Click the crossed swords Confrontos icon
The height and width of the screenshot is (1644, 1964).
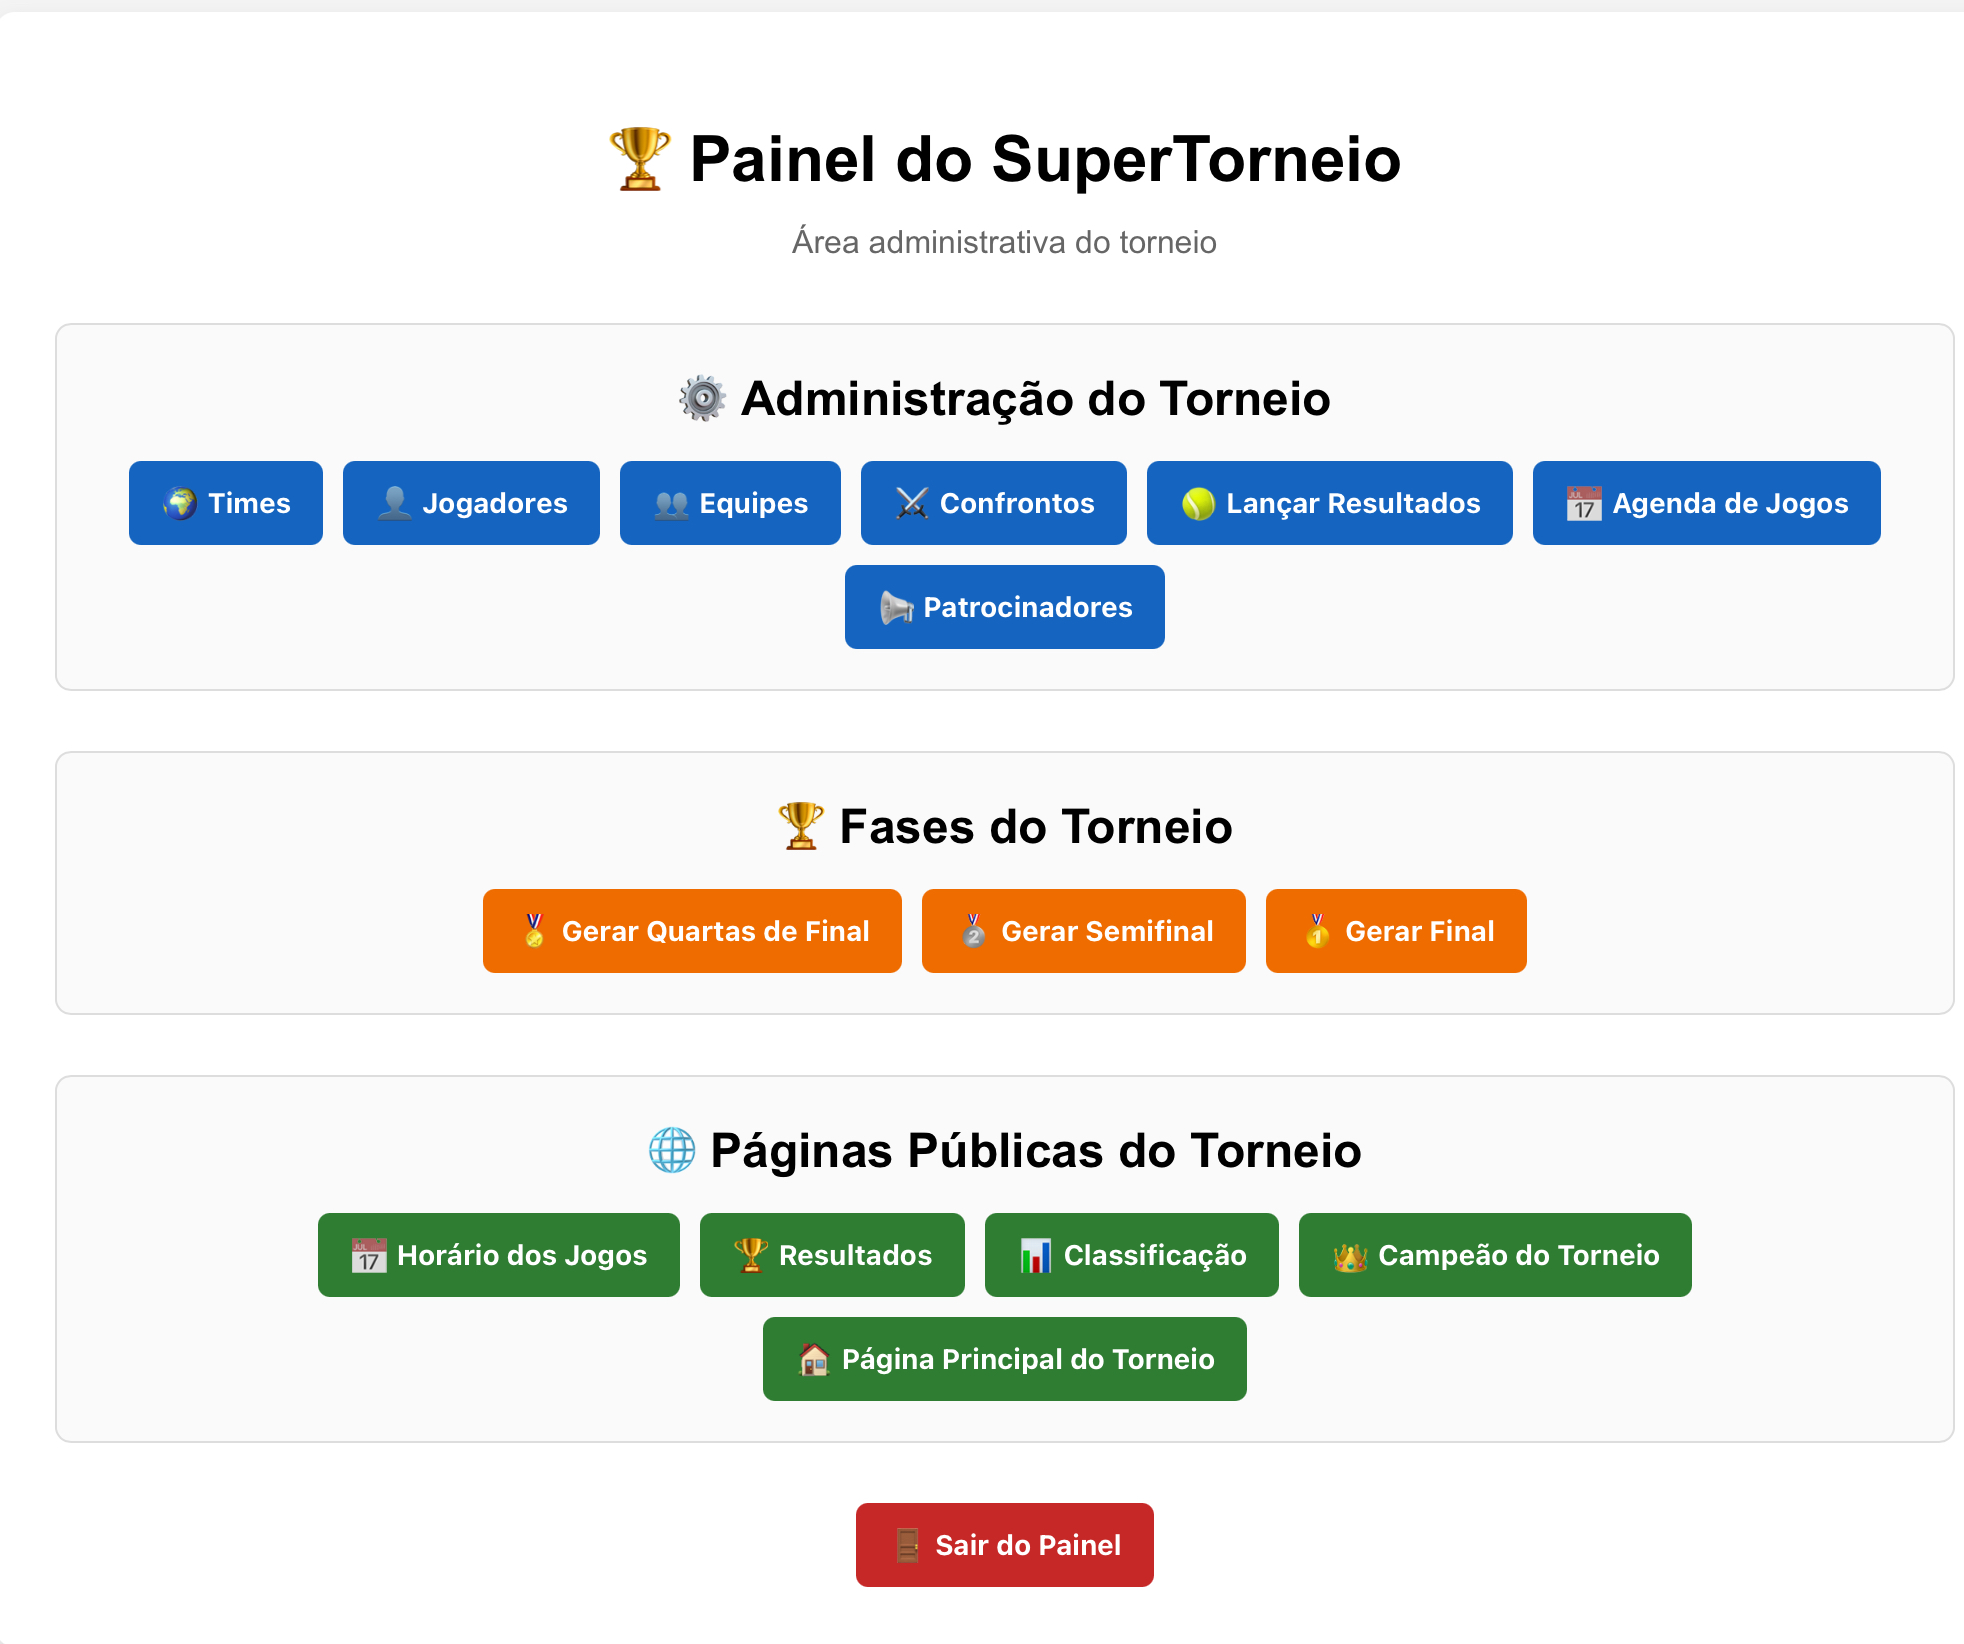[912, 503]
